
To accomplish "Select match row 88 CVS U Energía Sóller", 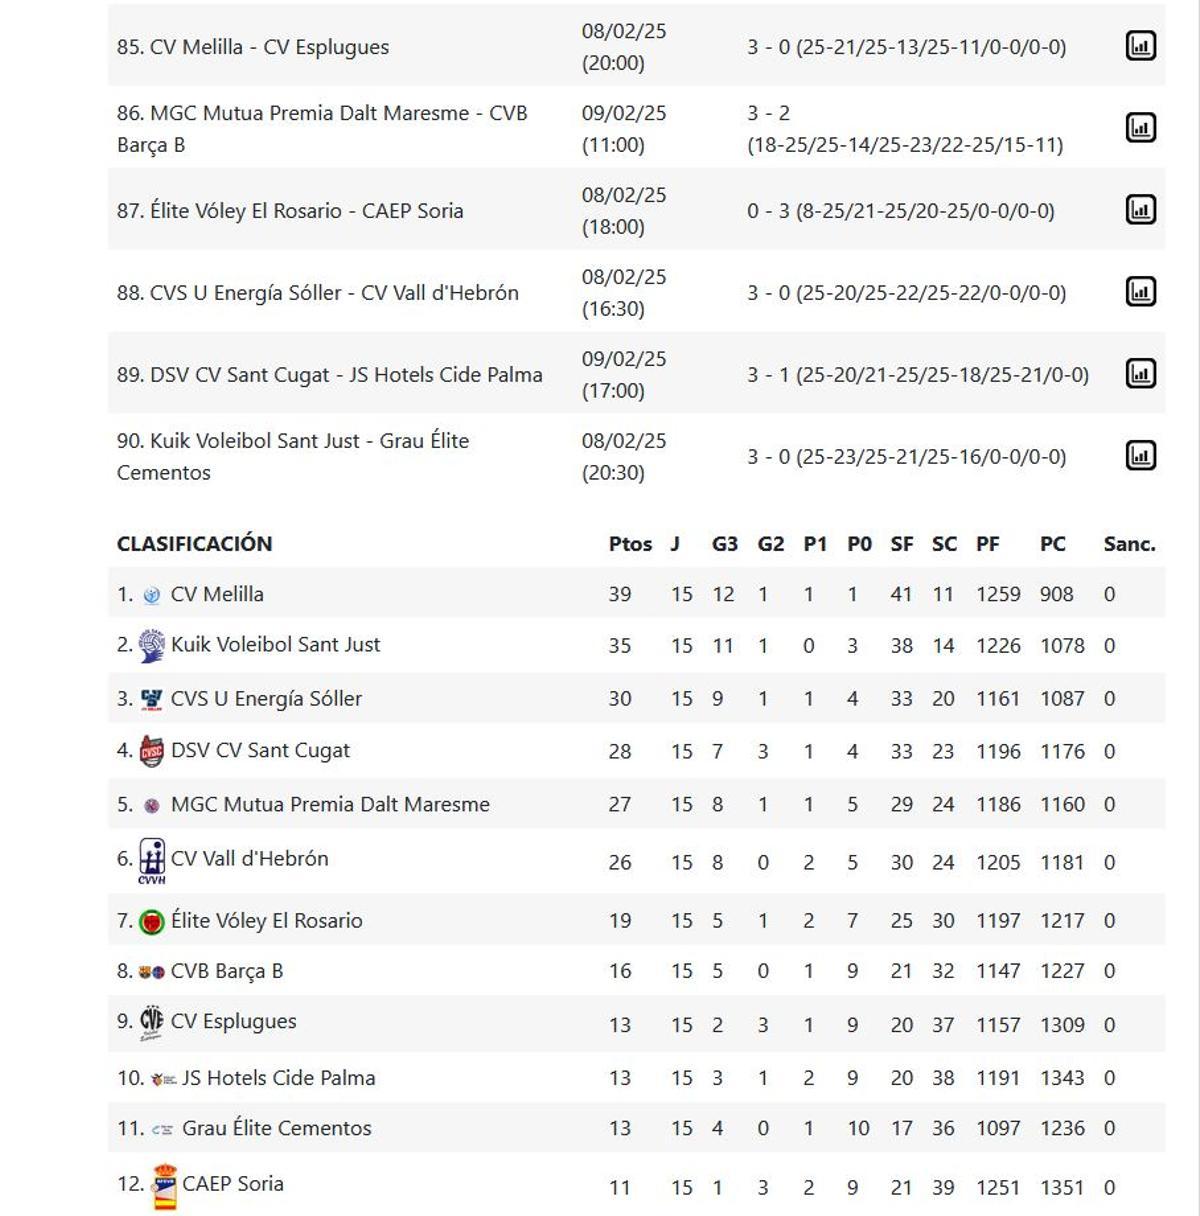I will [330, 292].
